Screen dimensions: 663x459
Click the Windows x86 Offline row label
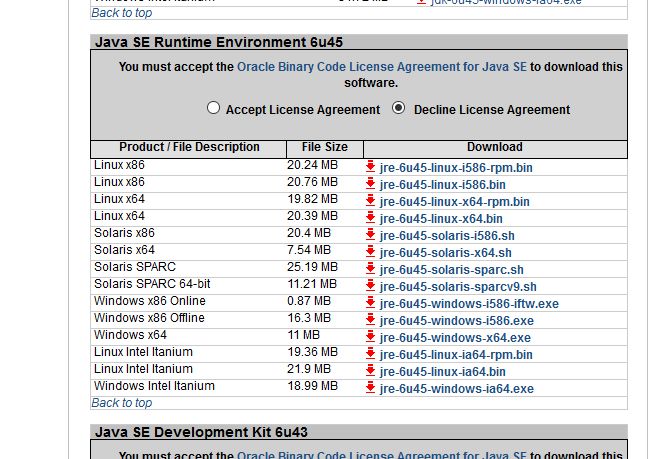[149, 317]
